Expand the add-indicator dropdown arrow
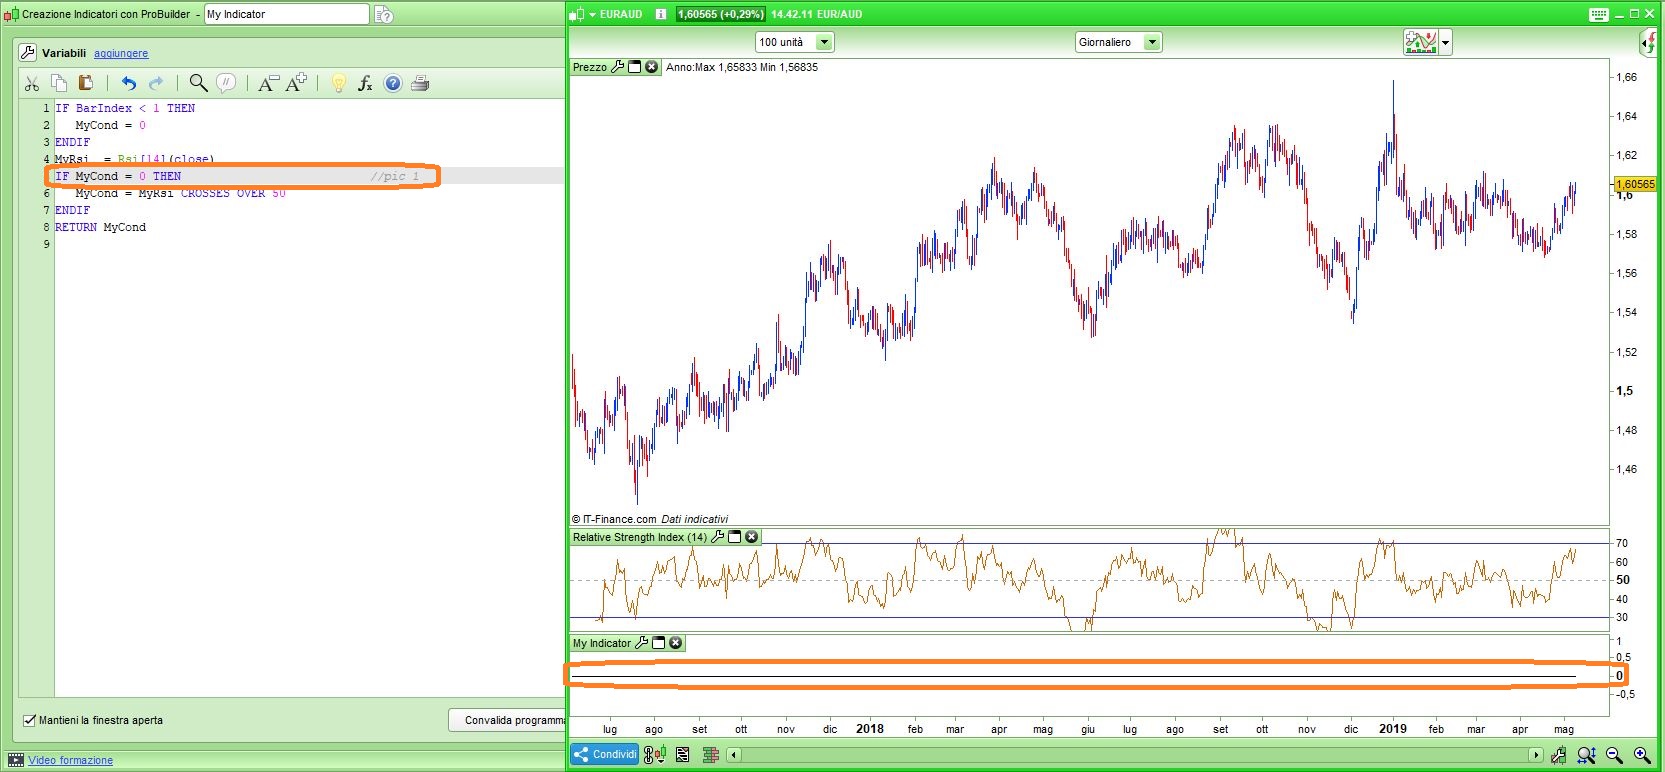The width and height of the screenshot is (1665, 772). pyautogui.click(x=1445, y=43)
